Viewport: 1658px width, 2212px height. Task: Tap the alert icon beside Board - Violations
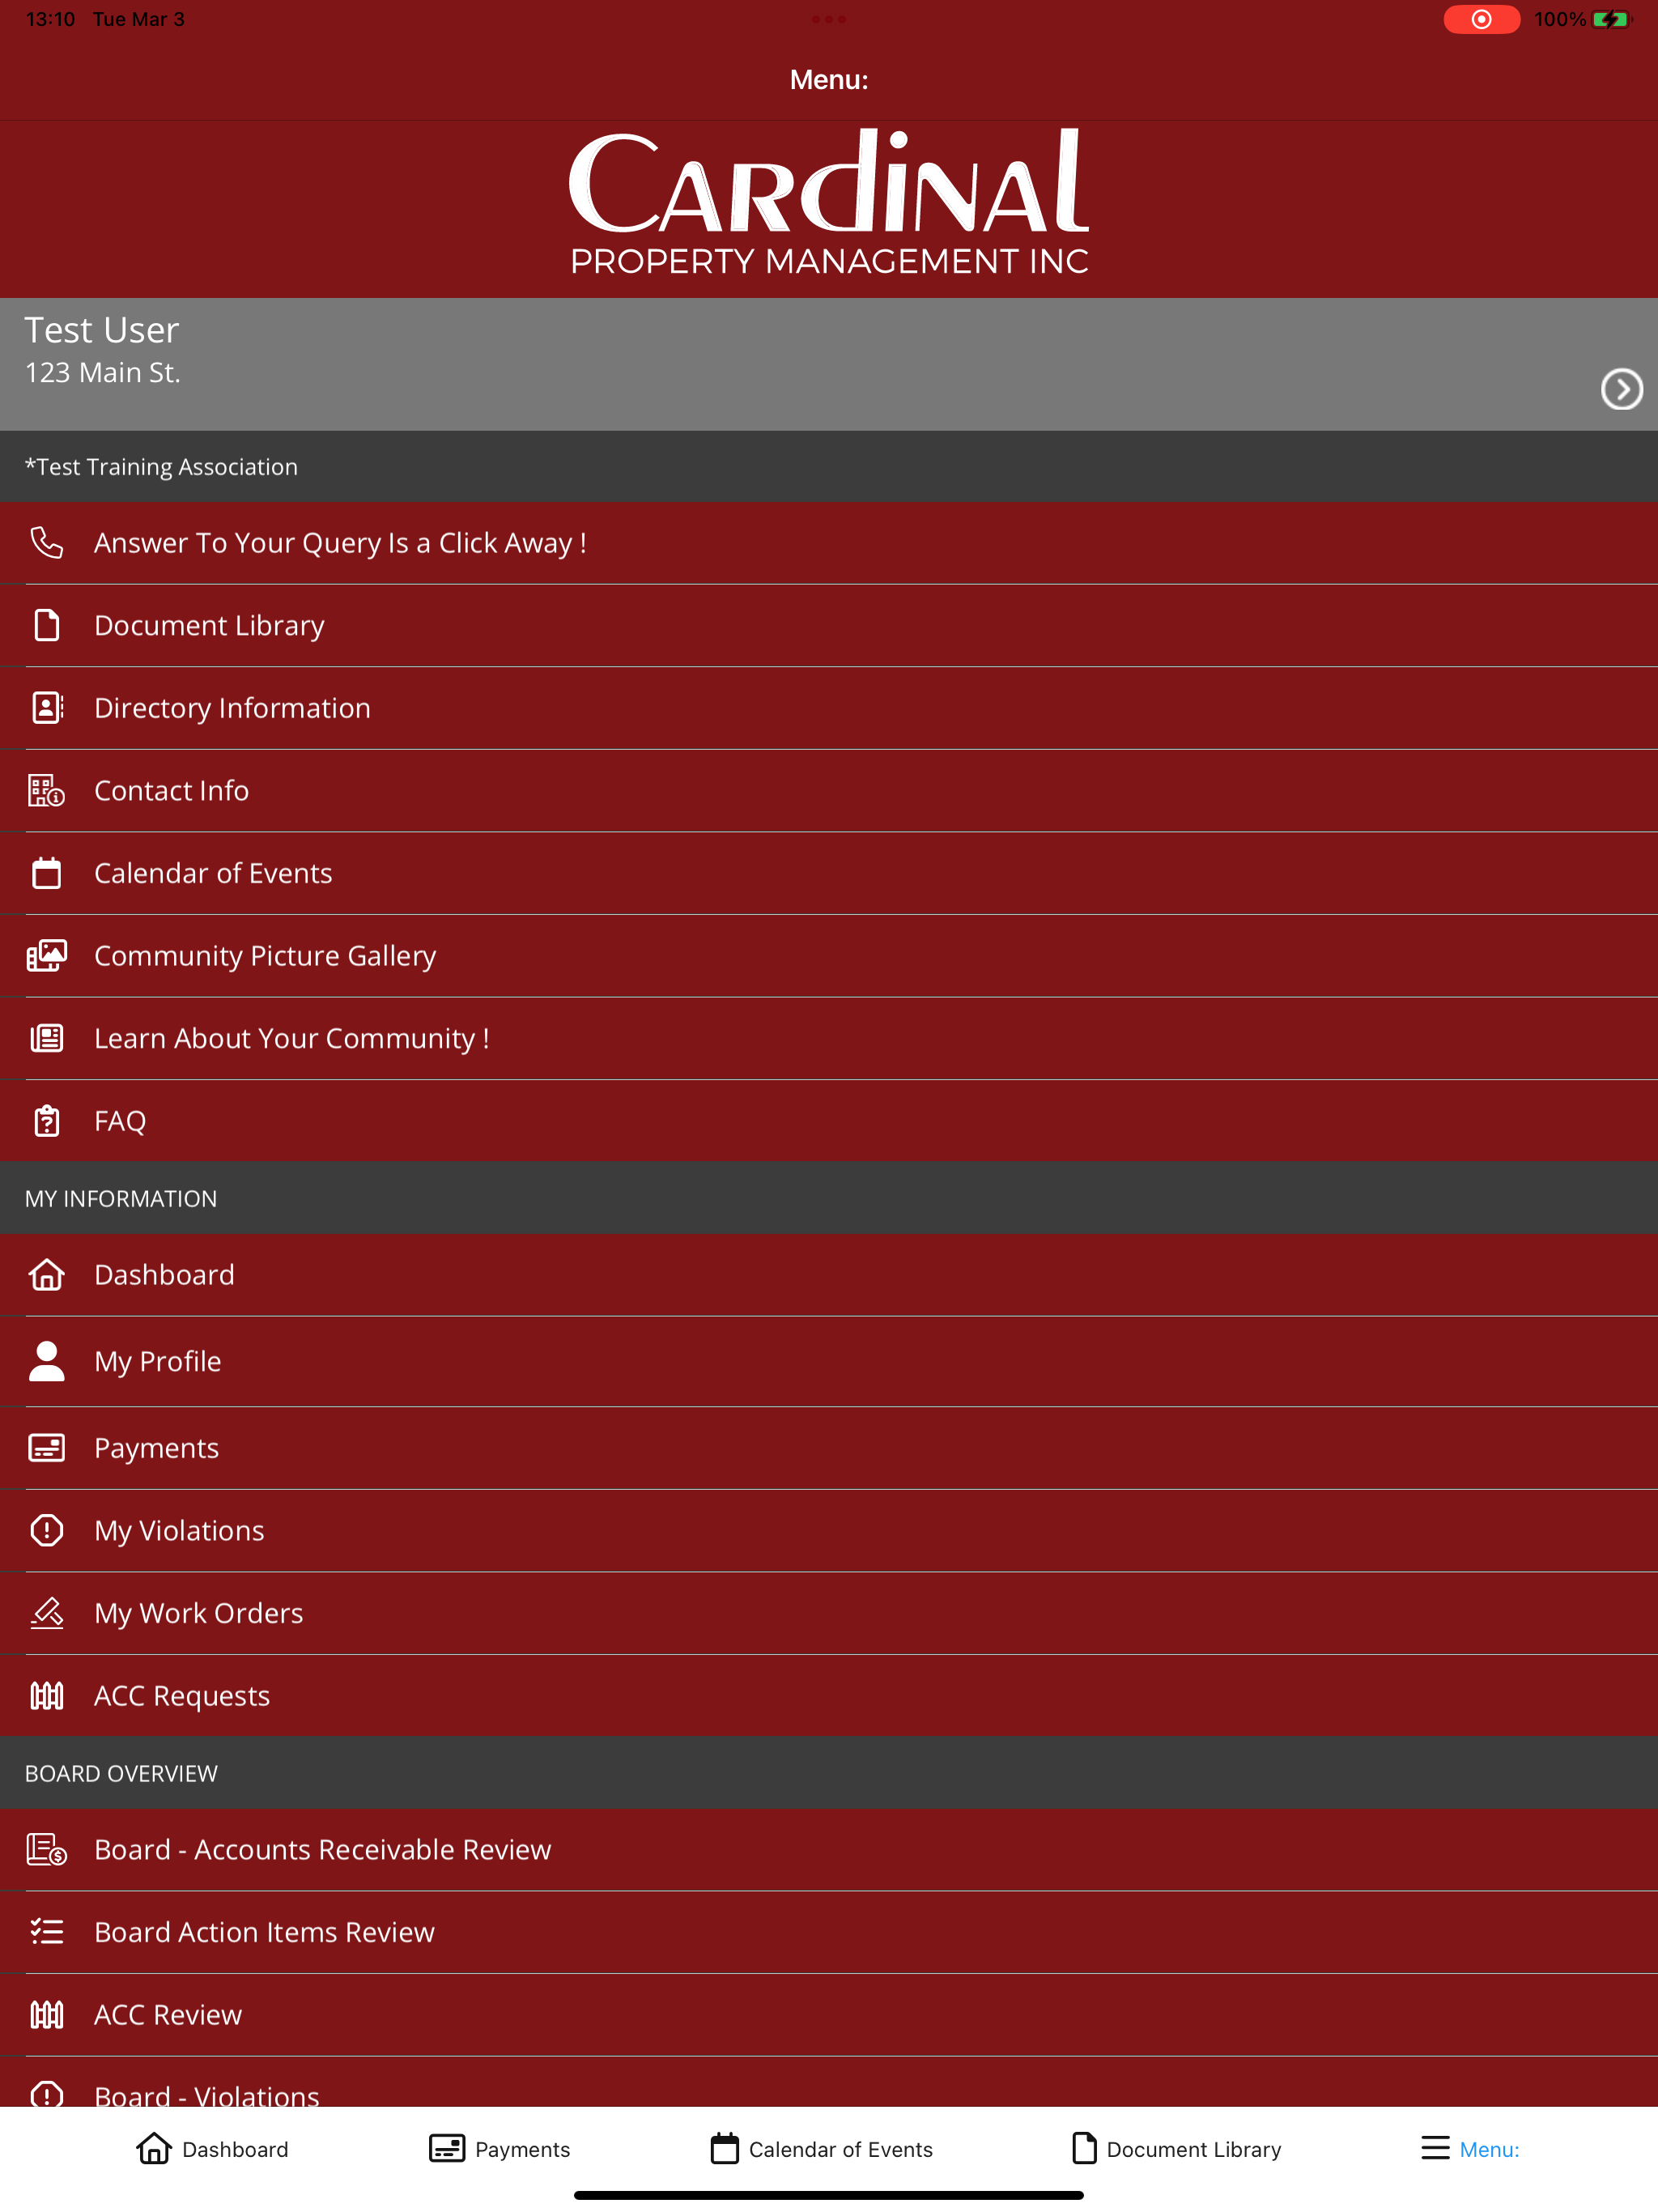click(x=47, y=2093)
